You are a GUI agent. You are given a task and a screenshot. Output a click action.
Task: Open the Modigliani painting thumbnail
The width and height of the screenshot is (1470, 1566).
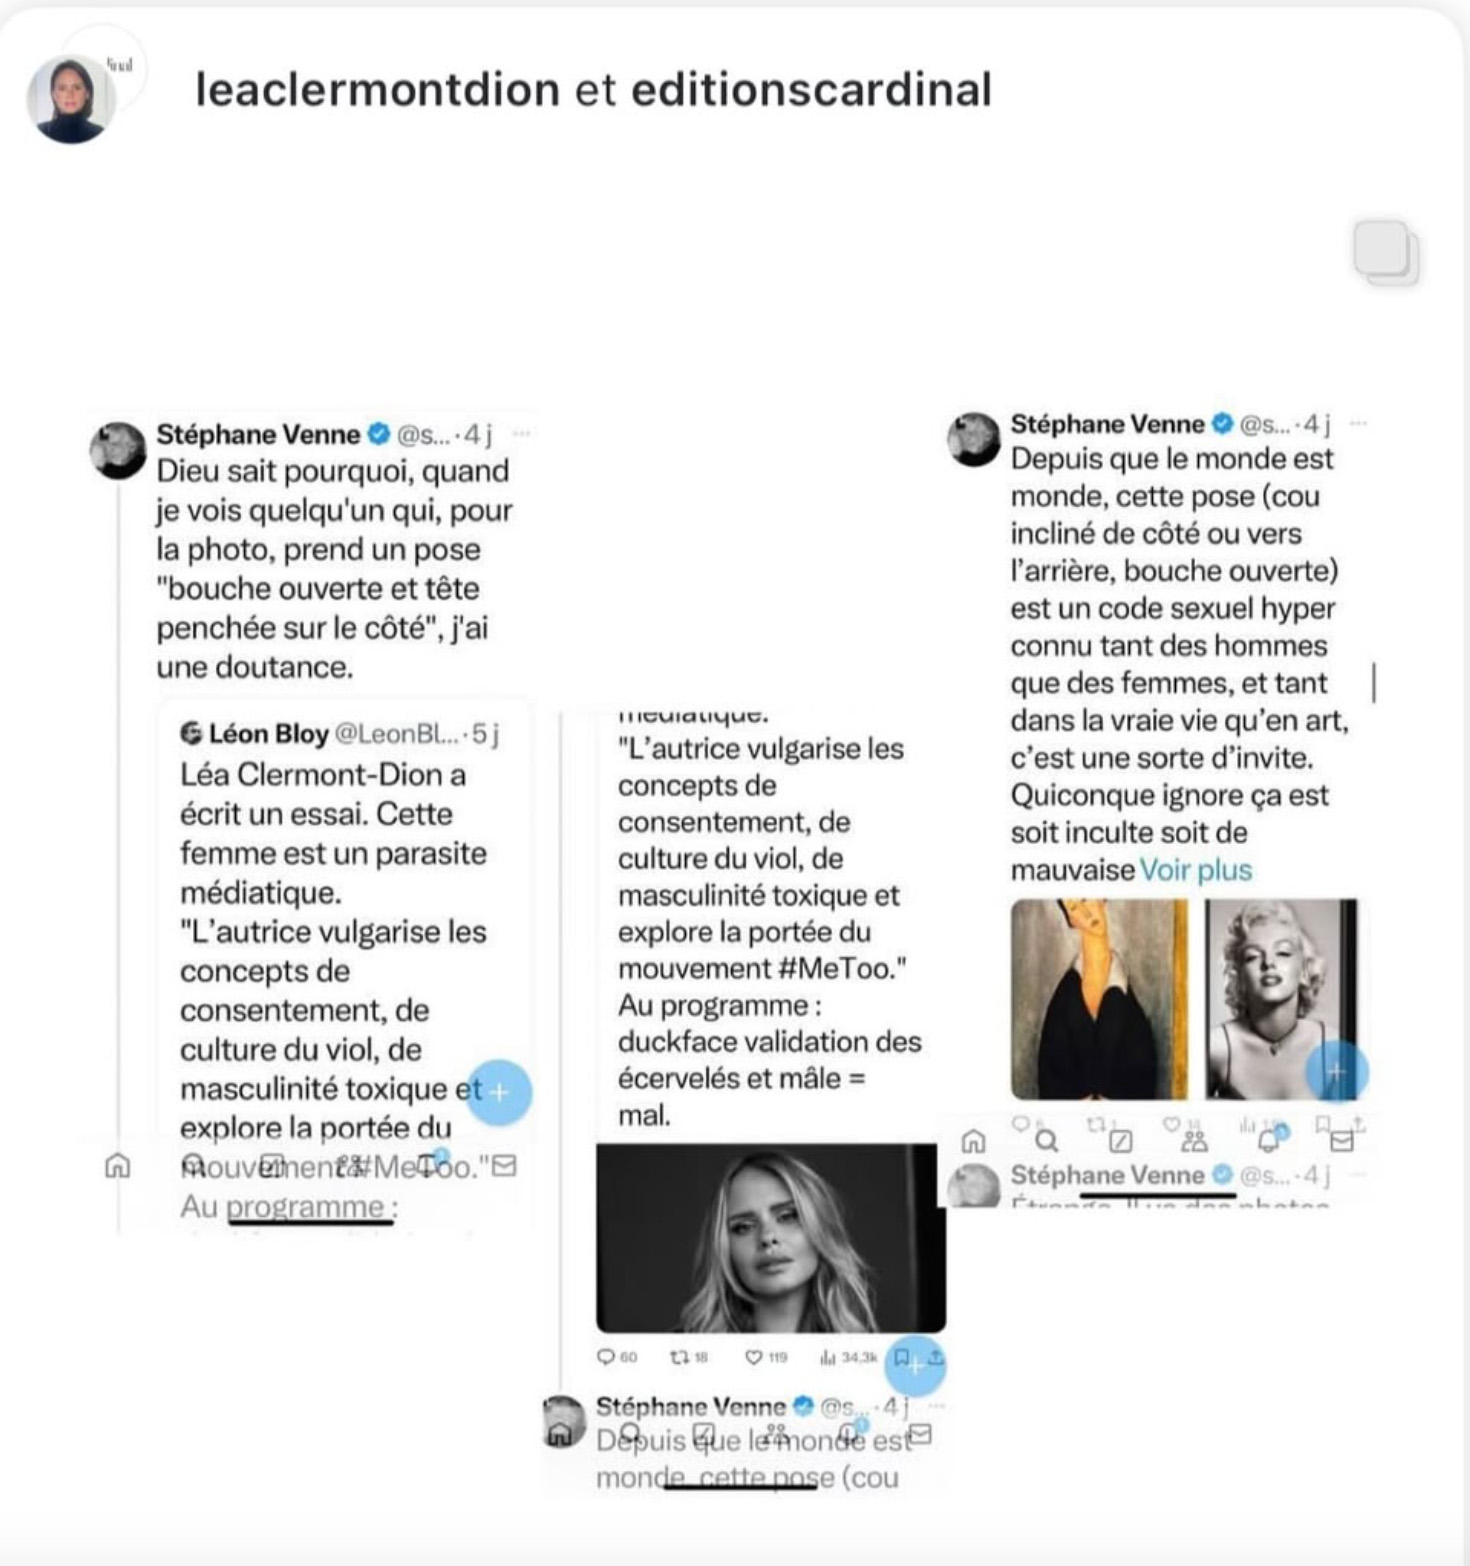(1099, 999)
